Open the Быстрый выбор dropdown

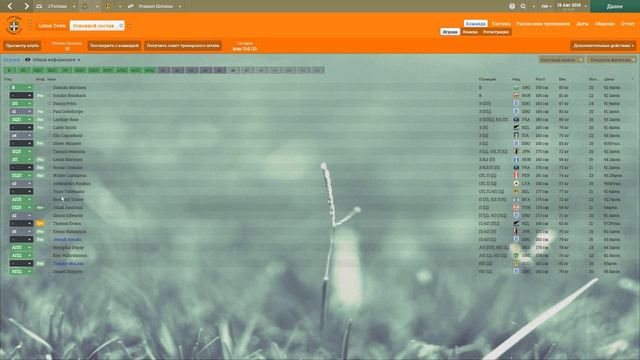click(x=562, y=60)
